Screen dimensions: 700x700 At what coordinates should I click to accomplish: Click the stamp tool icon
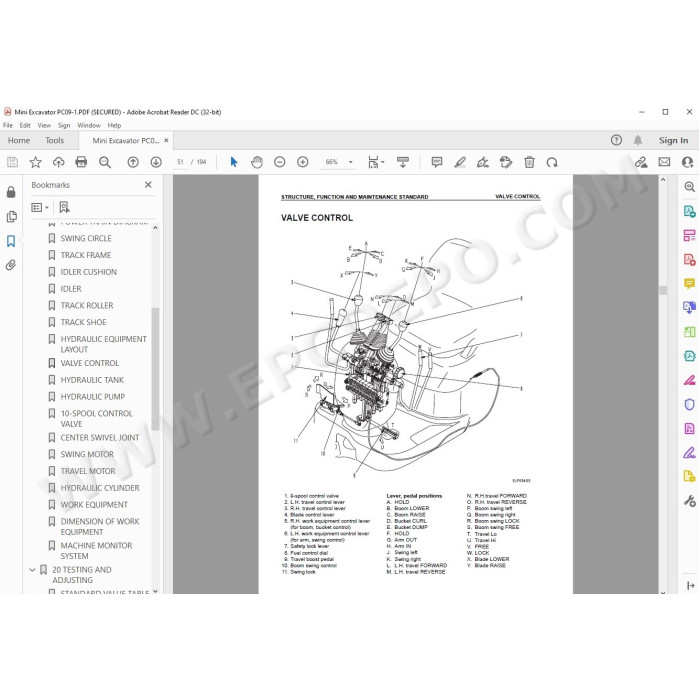[x=506, y=162]
